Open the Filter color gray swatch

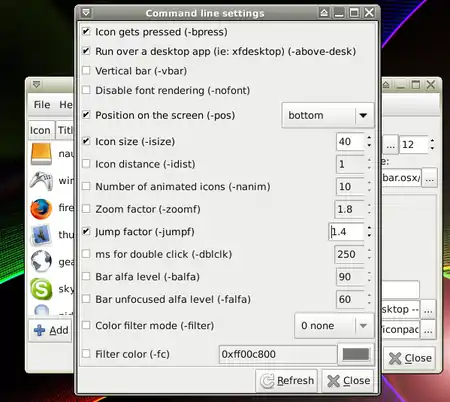click(356, 354)
